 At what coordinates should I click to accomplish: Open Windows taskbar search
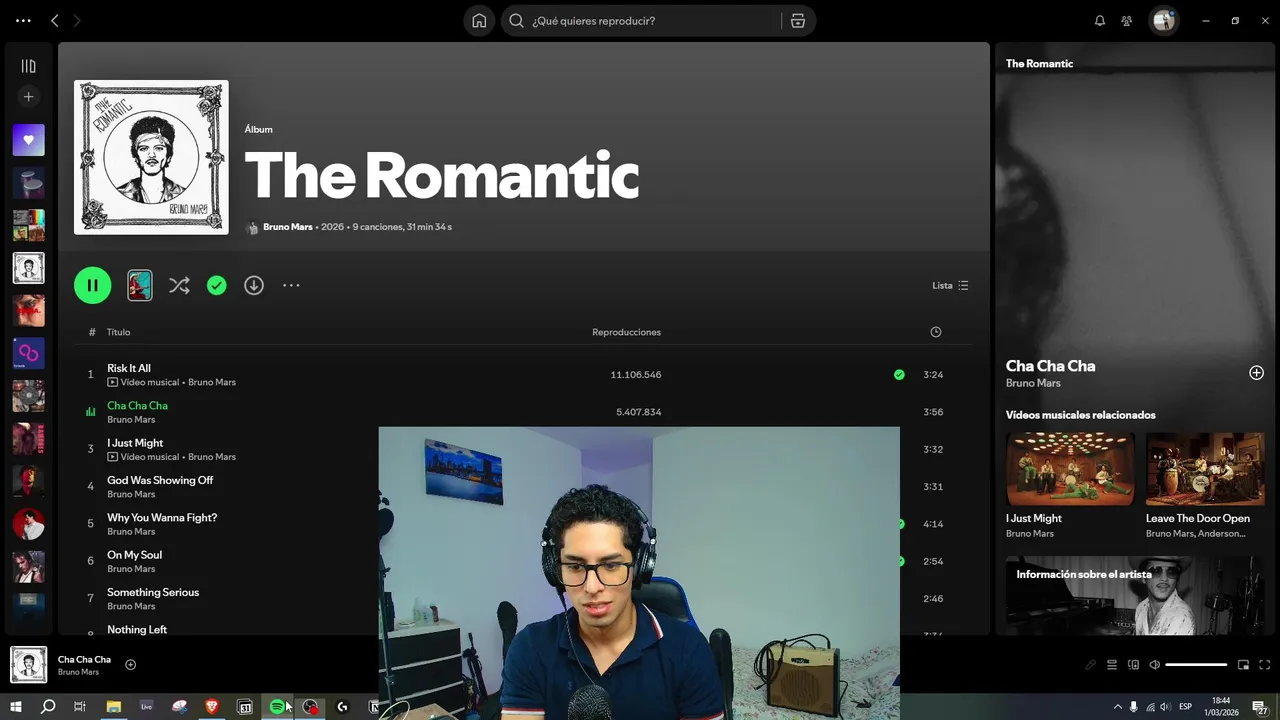[47, 707]
